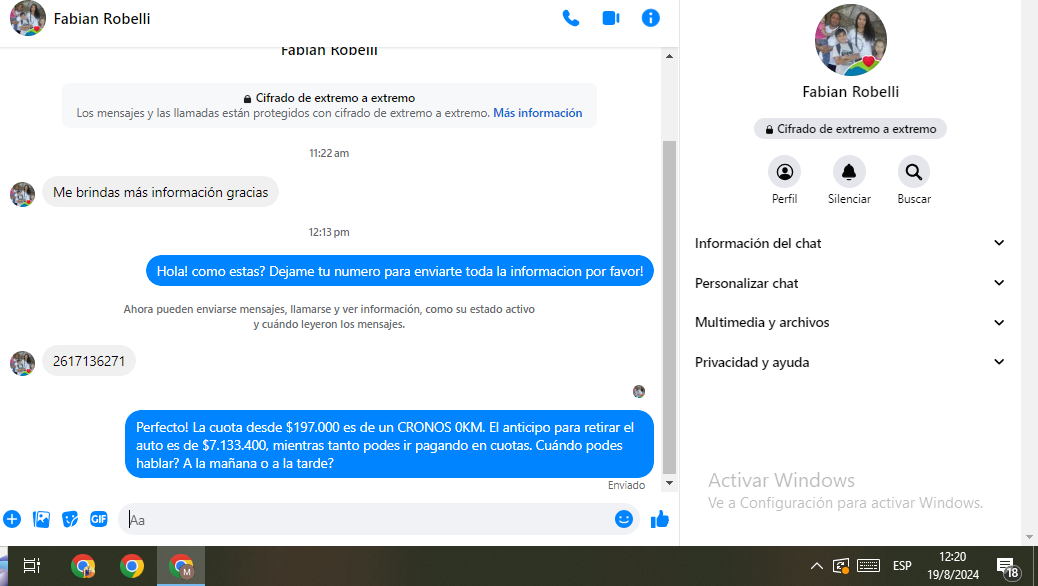Image resolution: width=1038 pixels, height=586 pixels.
Task: Expand the Multimedia y archivos section
Action: [x=848, y=322]
